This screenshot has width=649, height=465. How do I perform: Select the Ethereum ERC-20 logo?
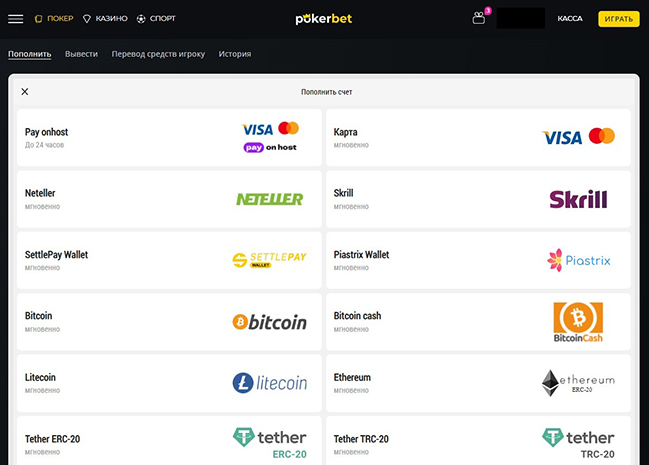pos(578,383)
